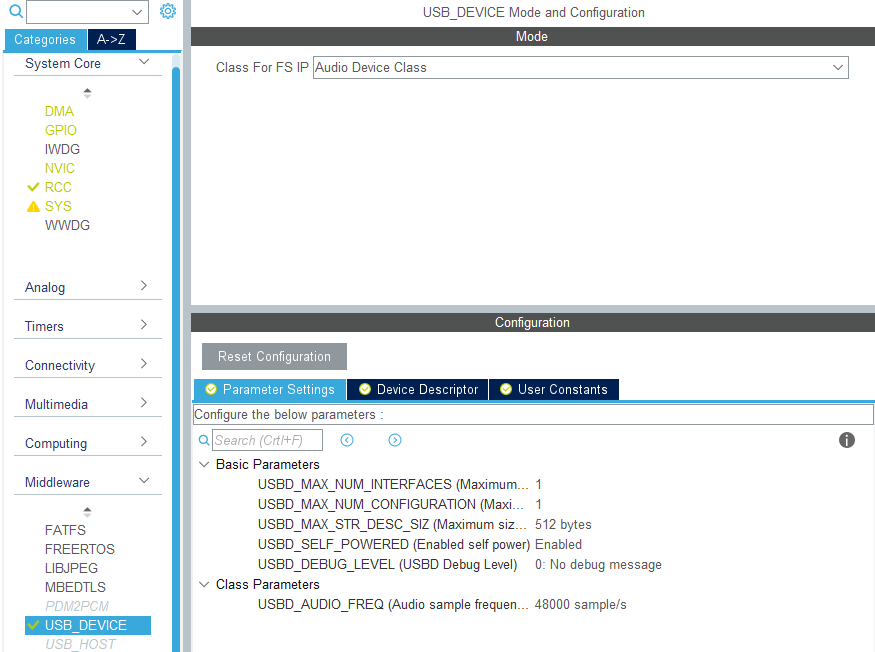
Task: Click the settings gear icon atop the sidebar
Action: pyautogui.click(x=167, y=11)
